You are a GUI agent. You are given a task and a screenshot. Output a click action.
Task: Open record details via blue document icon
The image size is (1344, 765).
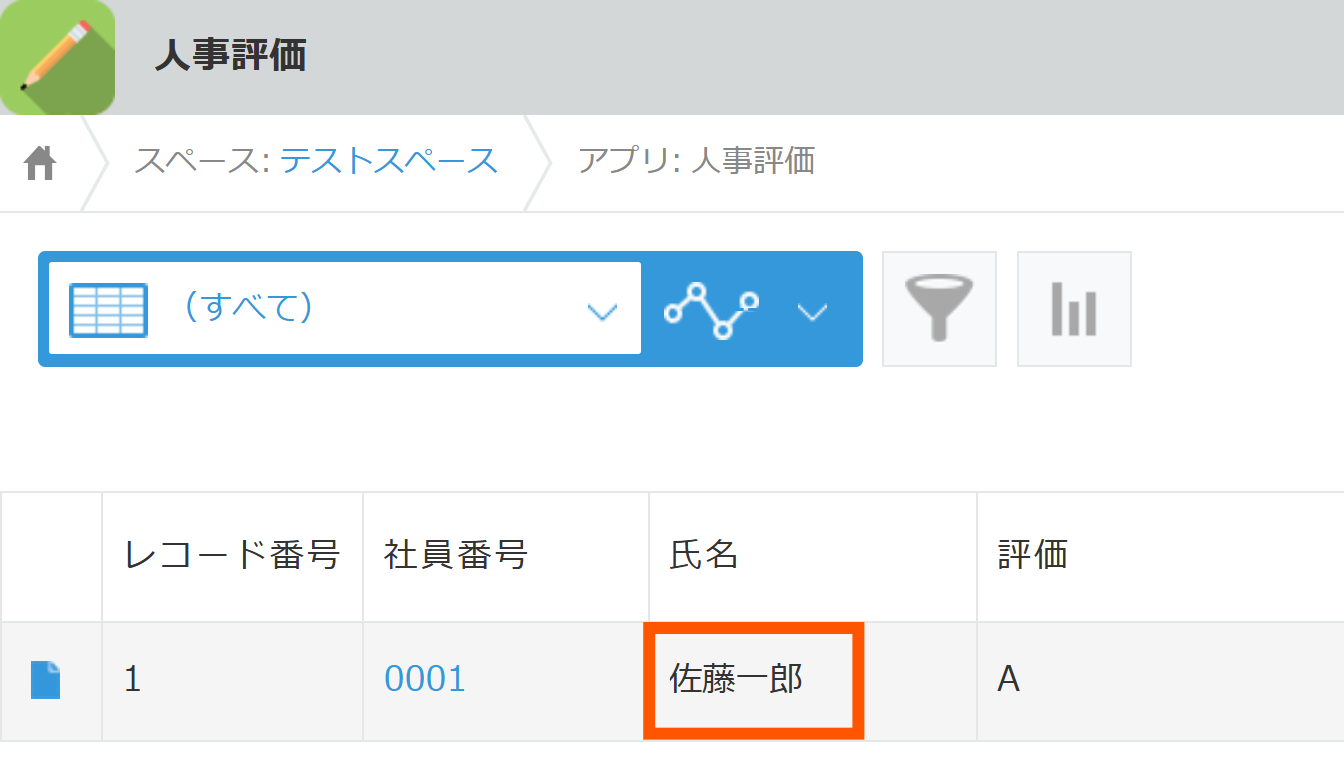click(x=46, y=680)
